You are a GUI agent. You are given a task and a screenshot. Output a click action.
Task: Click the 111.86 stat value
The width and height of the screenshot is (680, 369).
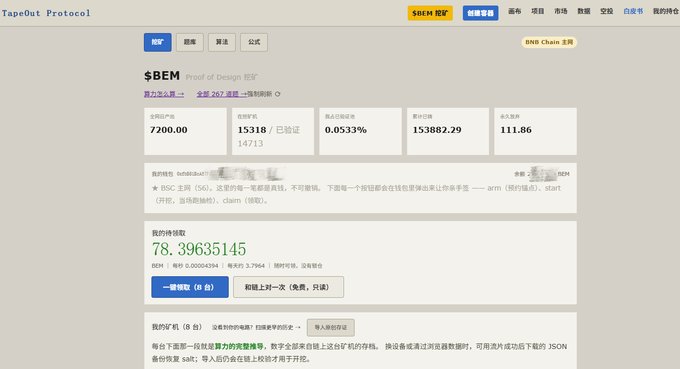516,130
